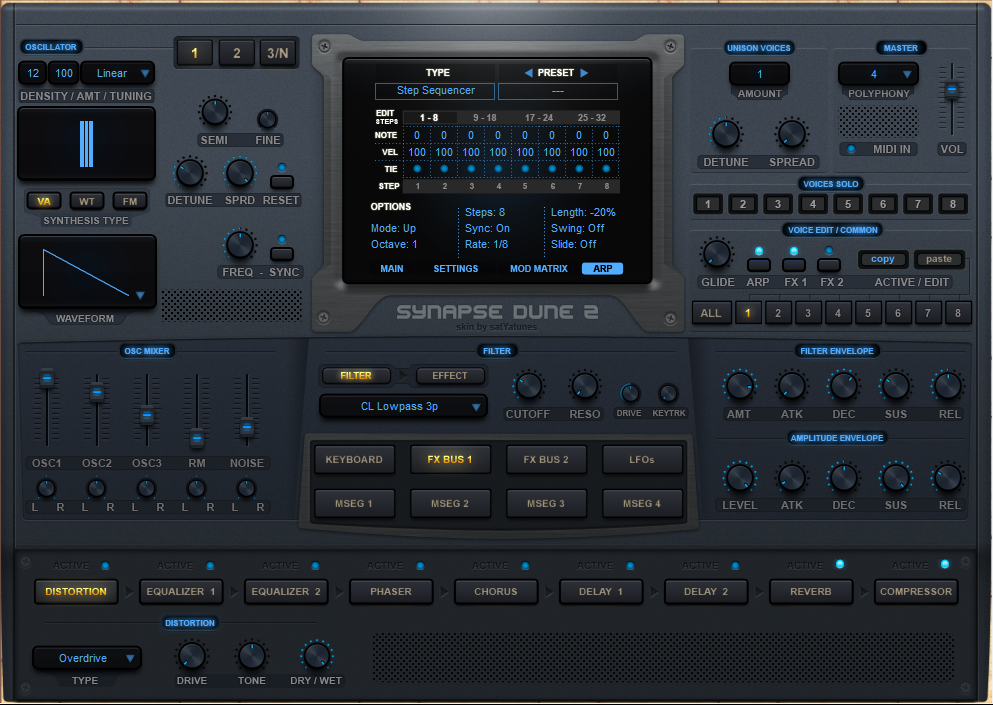This screenshot has width=993, height=705.
Task: Click the Unison SPREAD knob
Action: tap(792, 134)
